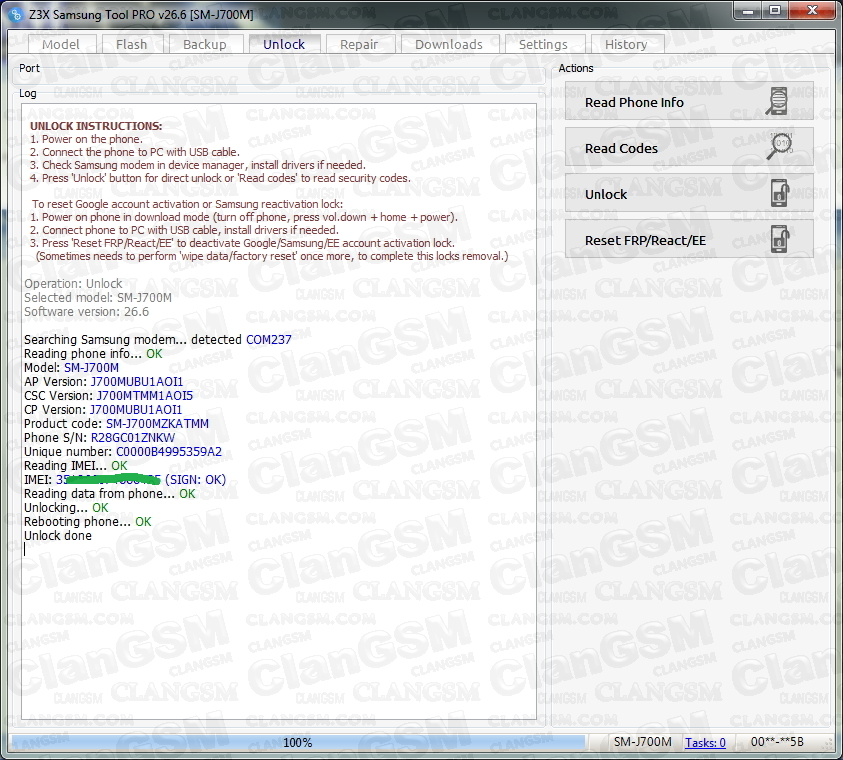Click the 'Unlocking... OK' log line

point(66,507)
